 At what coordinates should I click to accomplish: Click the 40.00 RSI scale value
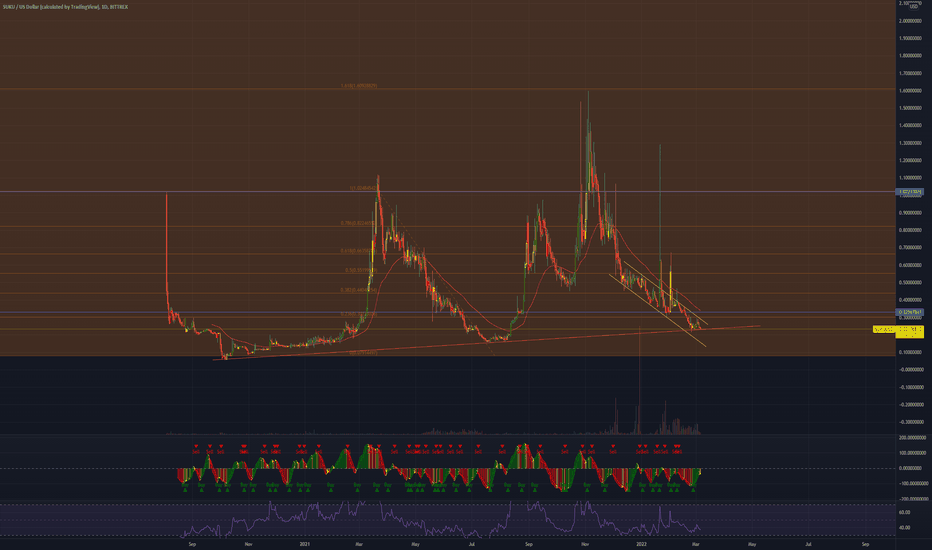(905, 527)
